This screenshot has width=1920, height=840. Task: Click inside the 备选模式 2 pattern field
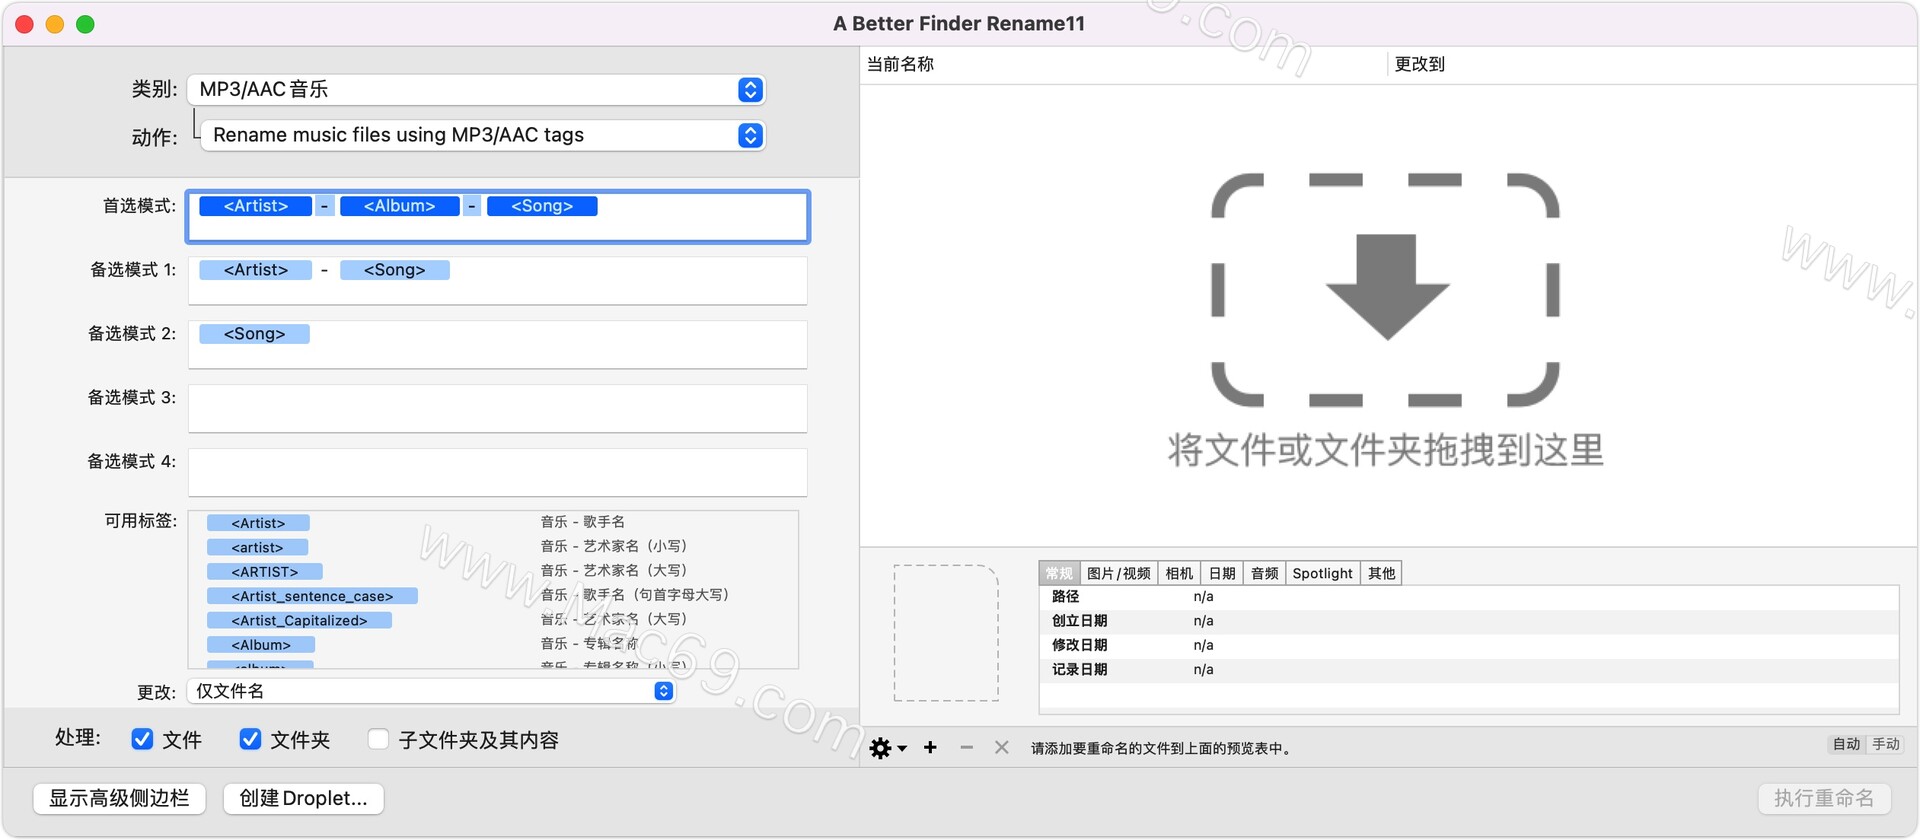[497, 345]
